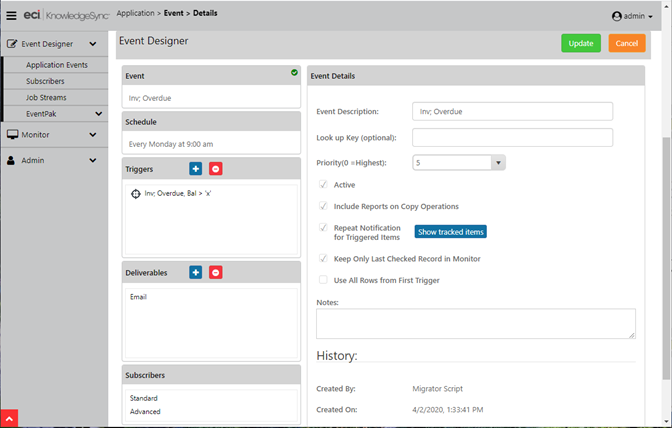
Task: Click the Event Description input field
Action: click(513, 111)
